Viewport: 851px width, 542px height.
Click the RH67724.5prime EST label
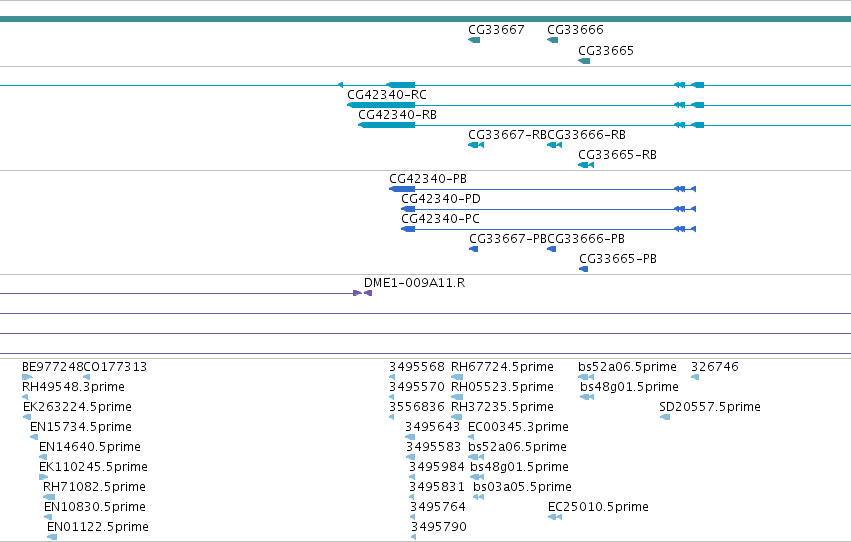(503, 367)
